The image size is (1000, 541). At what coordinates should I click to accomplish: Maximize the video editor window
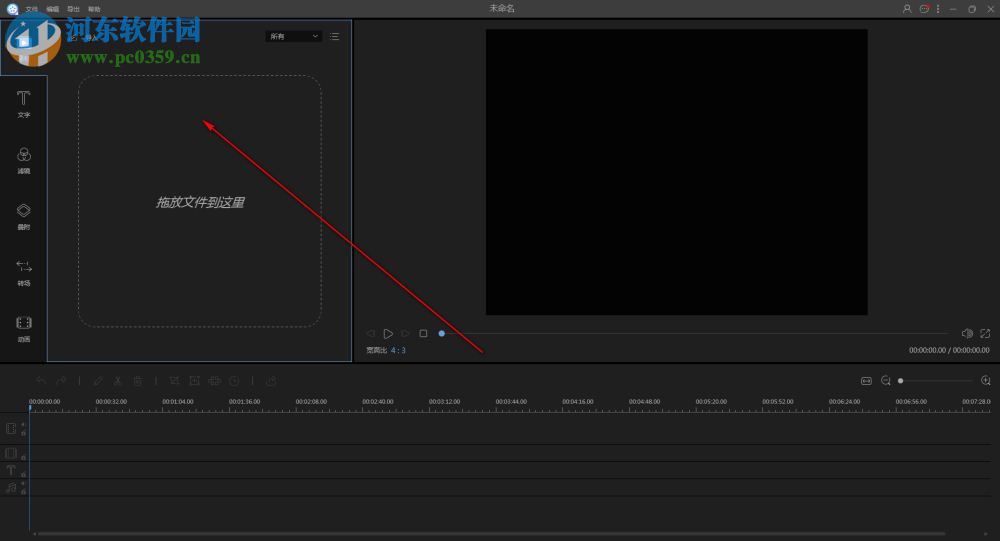[x=972, y=9]
